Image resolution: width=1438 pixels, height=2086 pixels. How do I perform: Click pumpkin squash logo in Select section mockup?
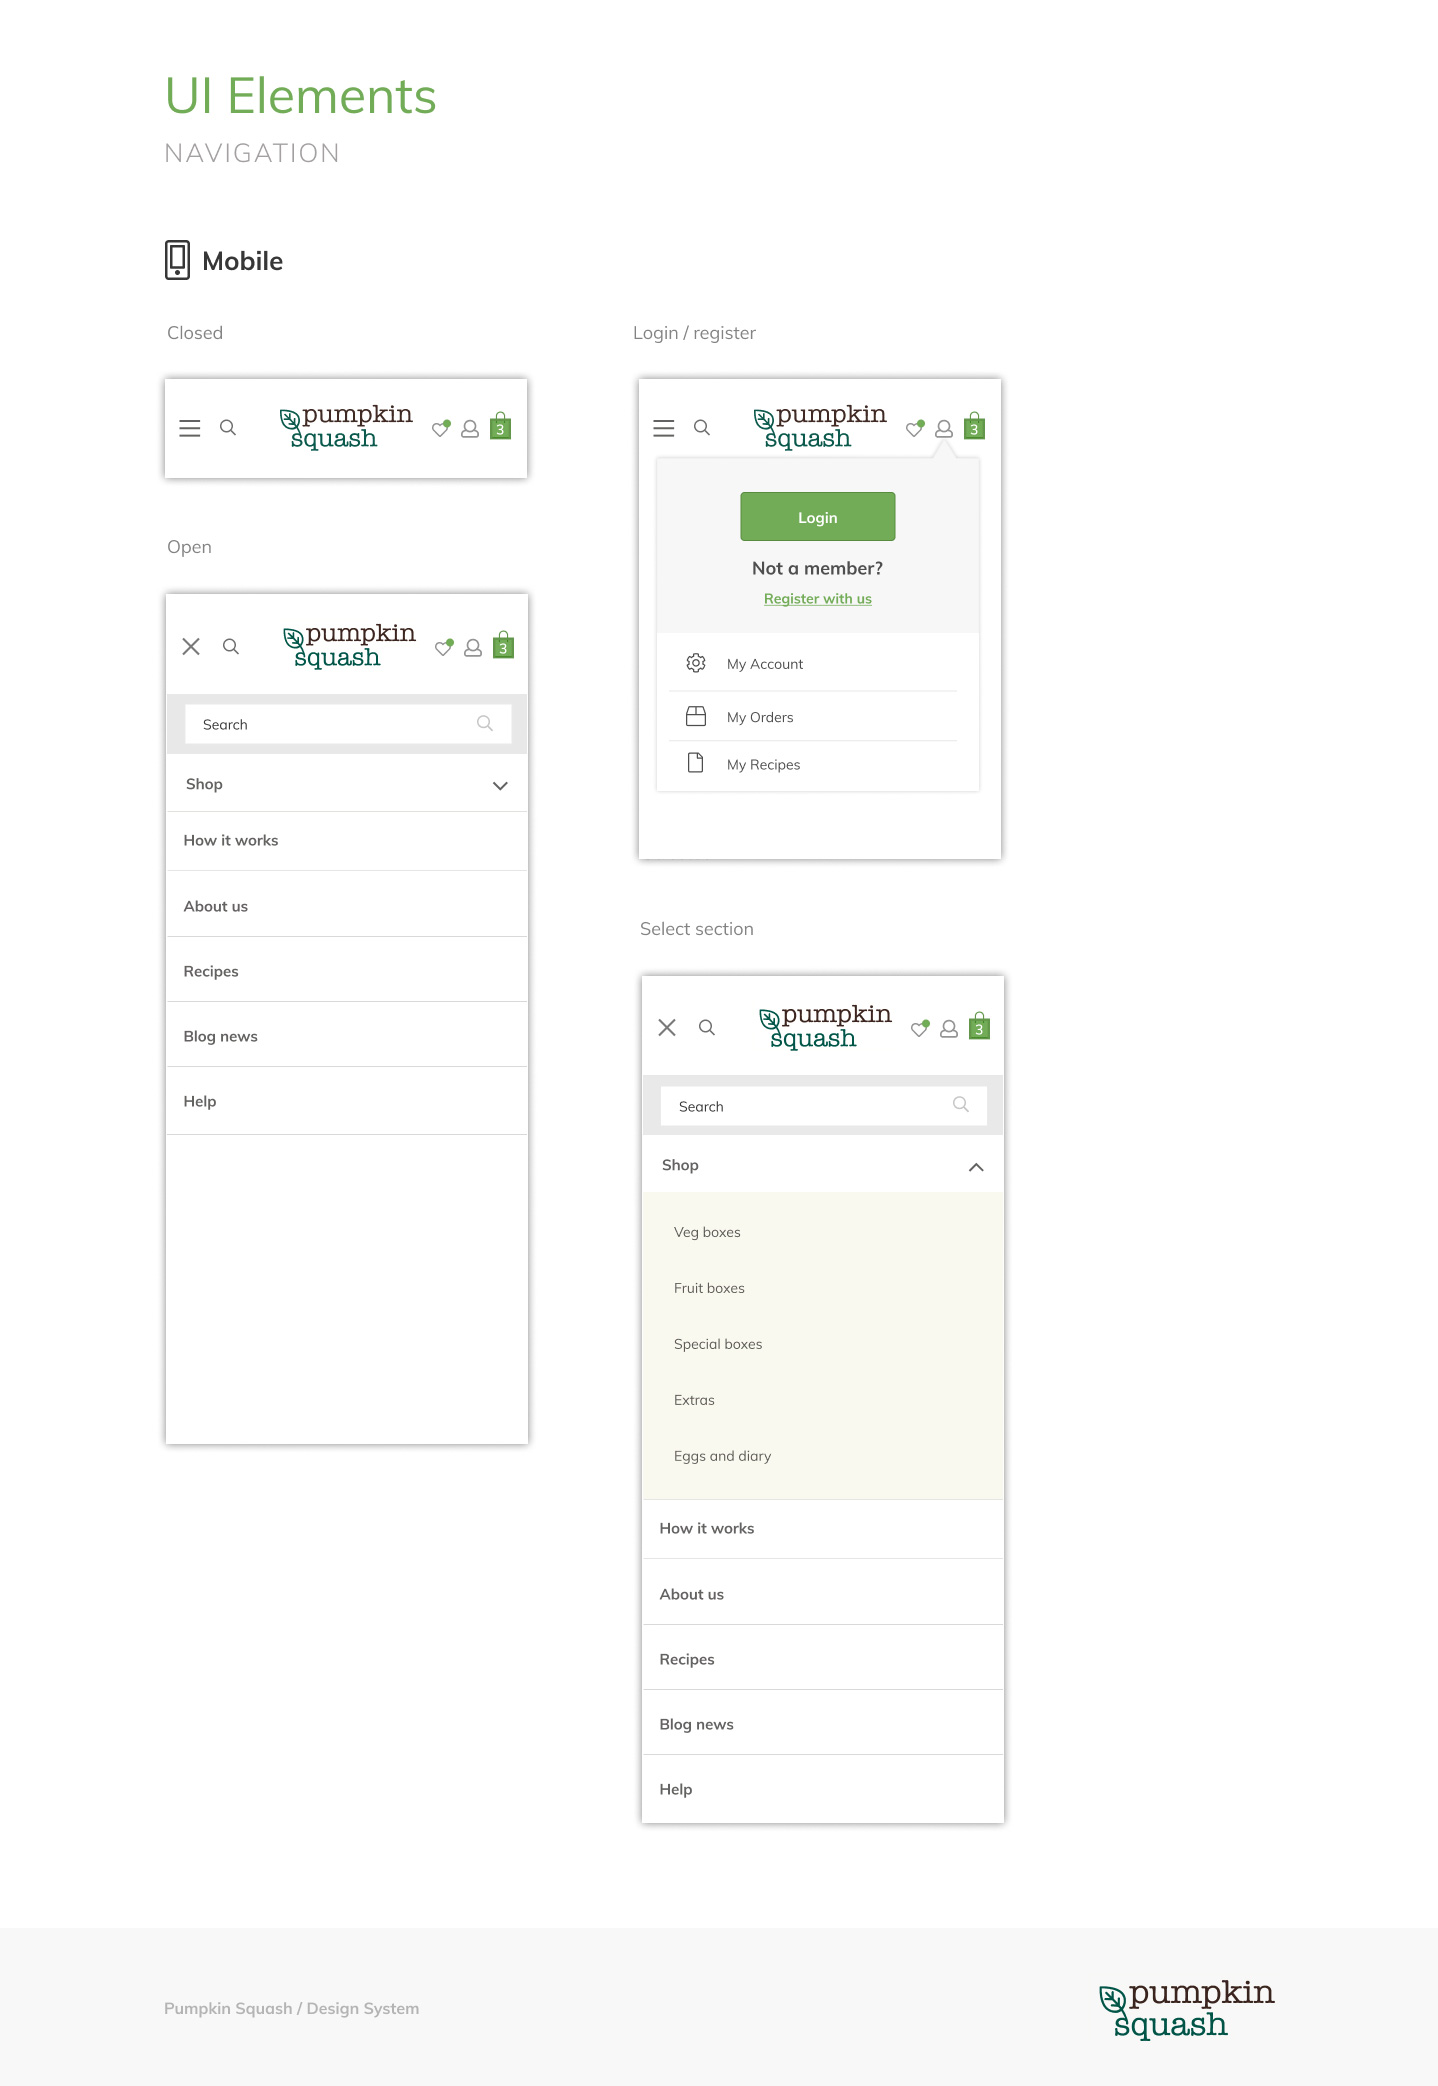tap(825, 1027)
